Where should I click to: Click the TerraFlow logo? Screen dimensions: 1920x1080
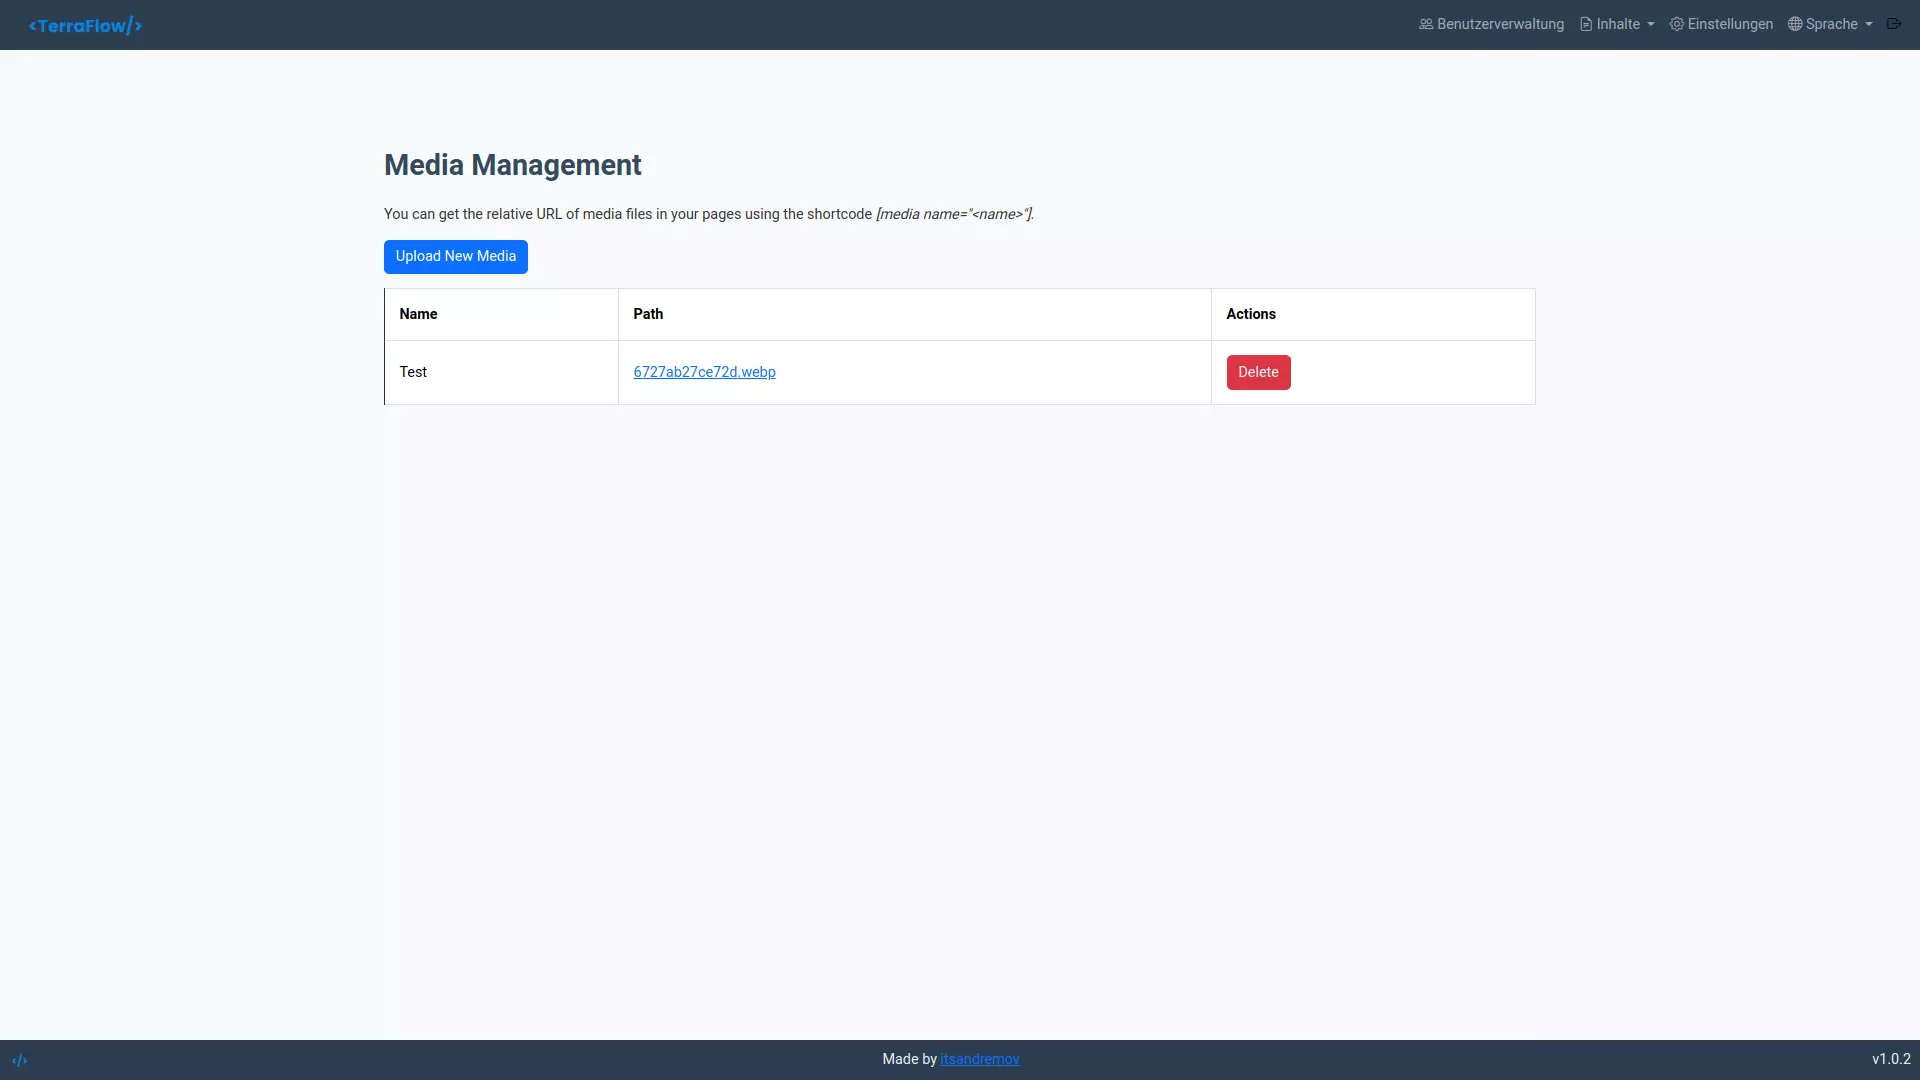[85, 25]
